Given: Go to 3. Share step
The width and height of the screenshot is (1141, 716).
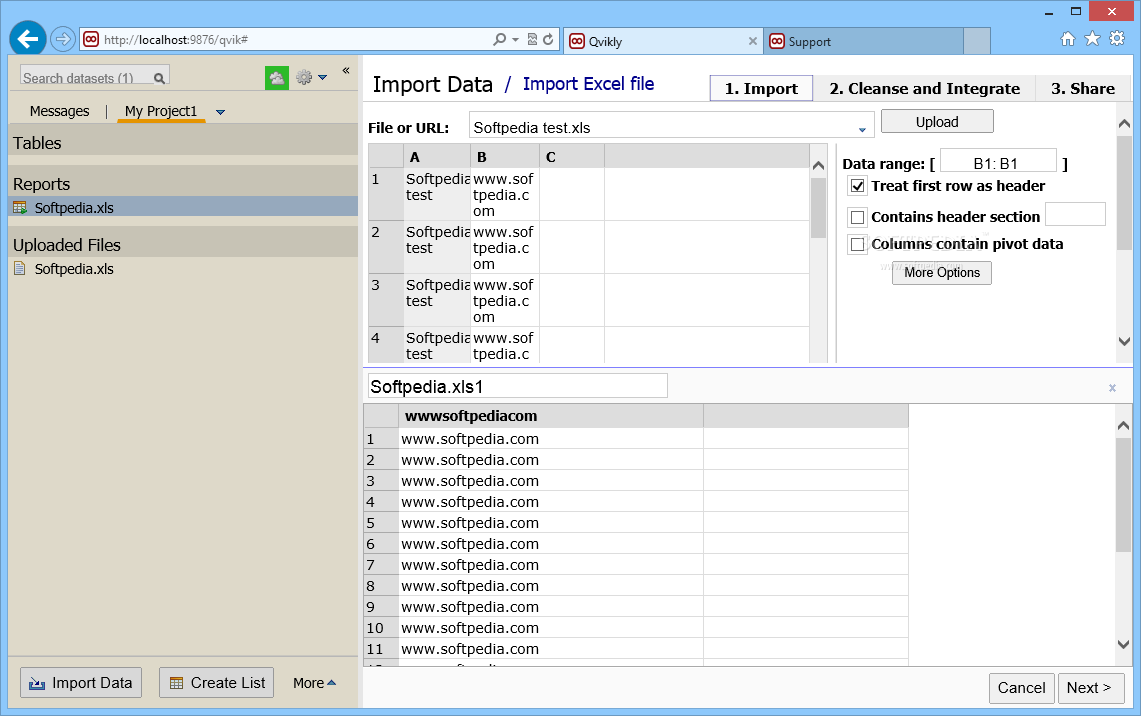Looking at the screenshot, I should 1083,89.
